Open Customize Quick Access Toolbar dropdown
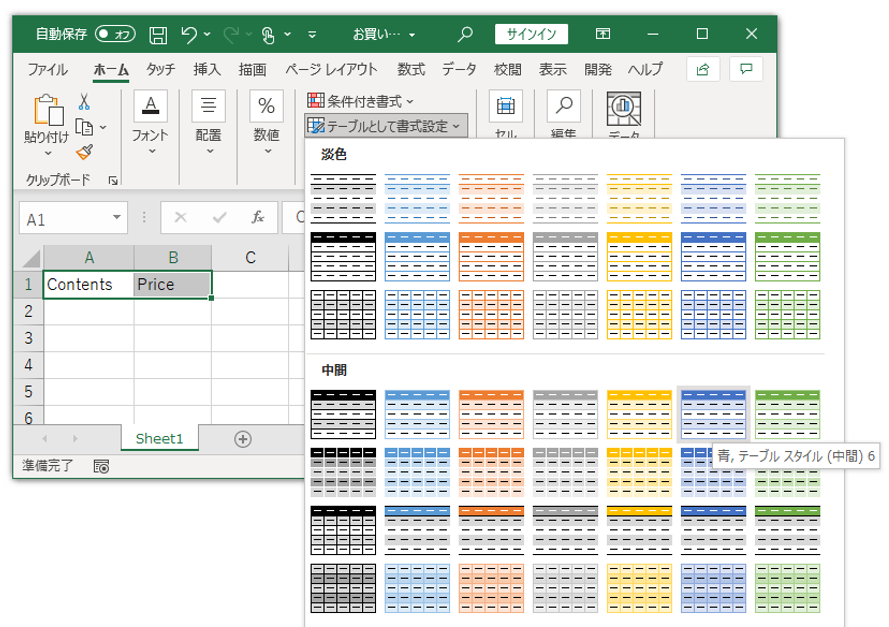 coord(312,35)
